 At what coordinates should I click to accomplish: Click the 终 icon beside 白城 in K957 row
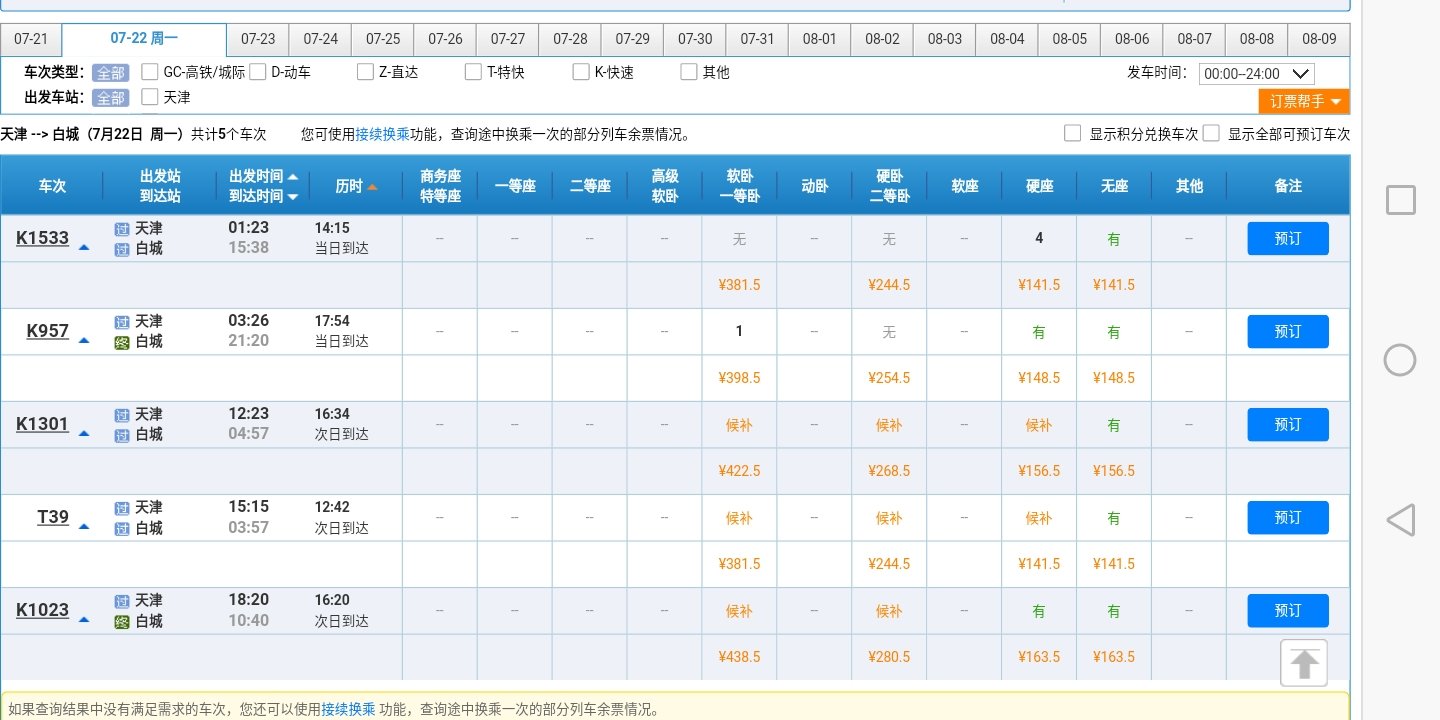[x=122, y=342]
